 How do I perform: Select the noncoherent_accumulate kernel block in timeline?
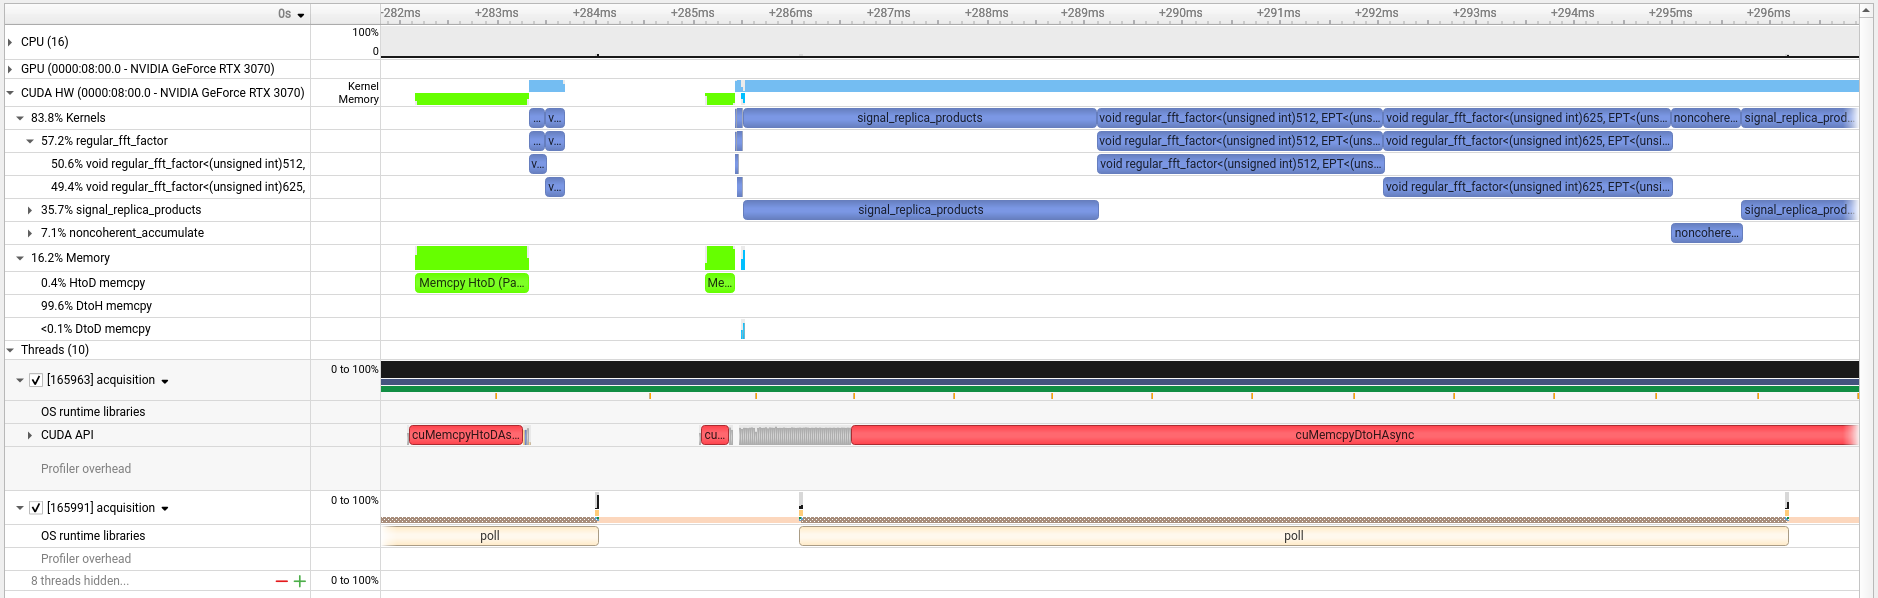(x=1706, y=233)
